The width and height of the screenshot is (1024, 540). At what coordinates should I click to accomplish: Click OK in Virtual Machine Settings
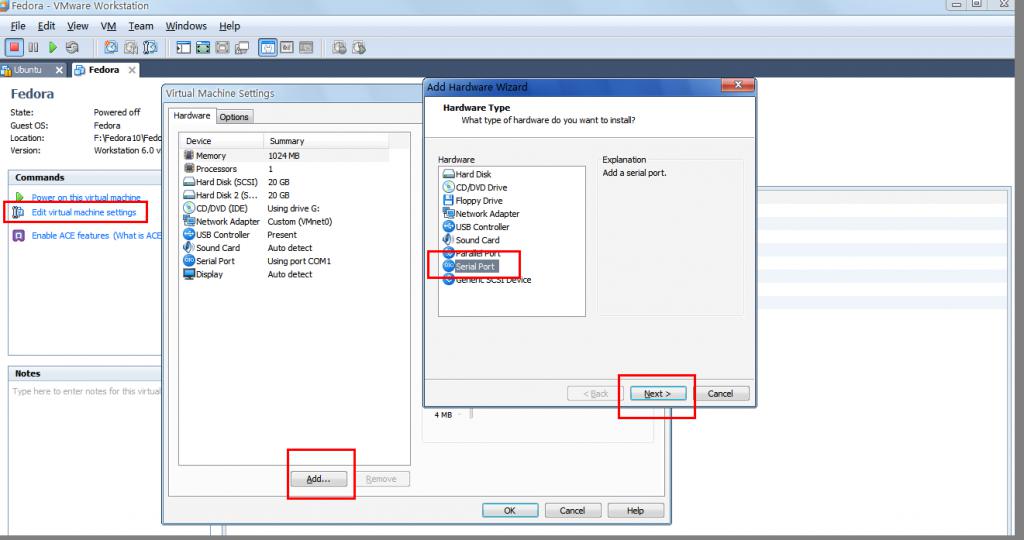tap(510, 511)
